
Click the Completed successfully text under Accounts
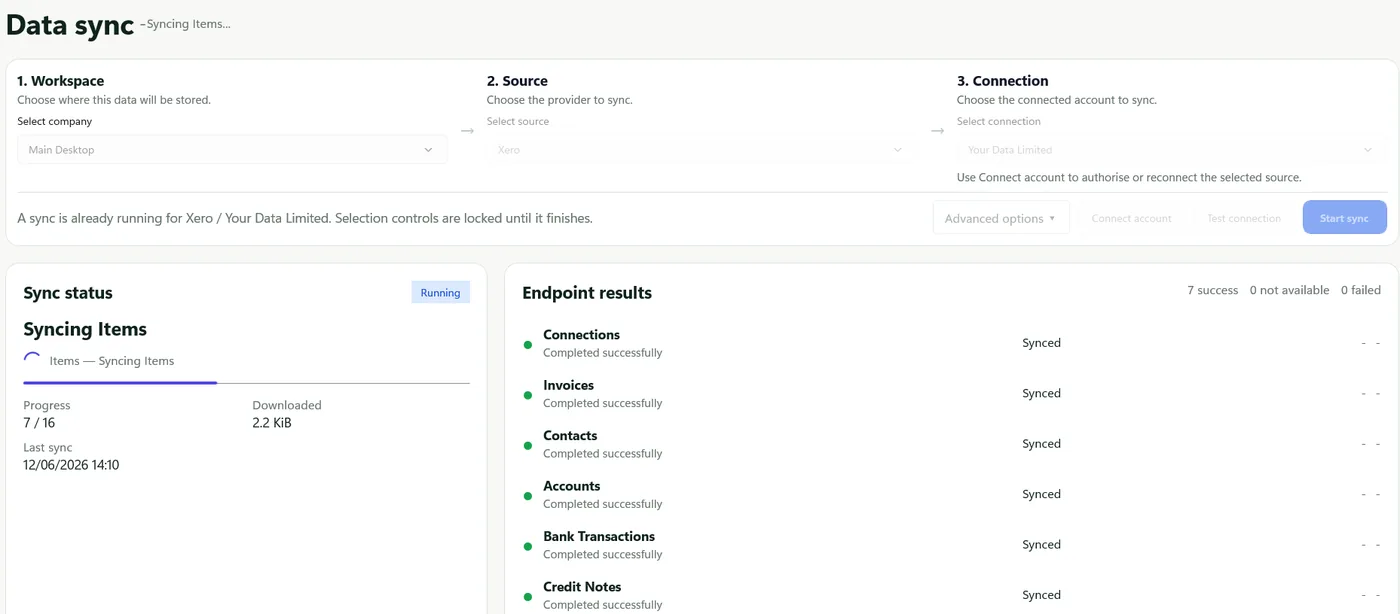tap(603, 504)
